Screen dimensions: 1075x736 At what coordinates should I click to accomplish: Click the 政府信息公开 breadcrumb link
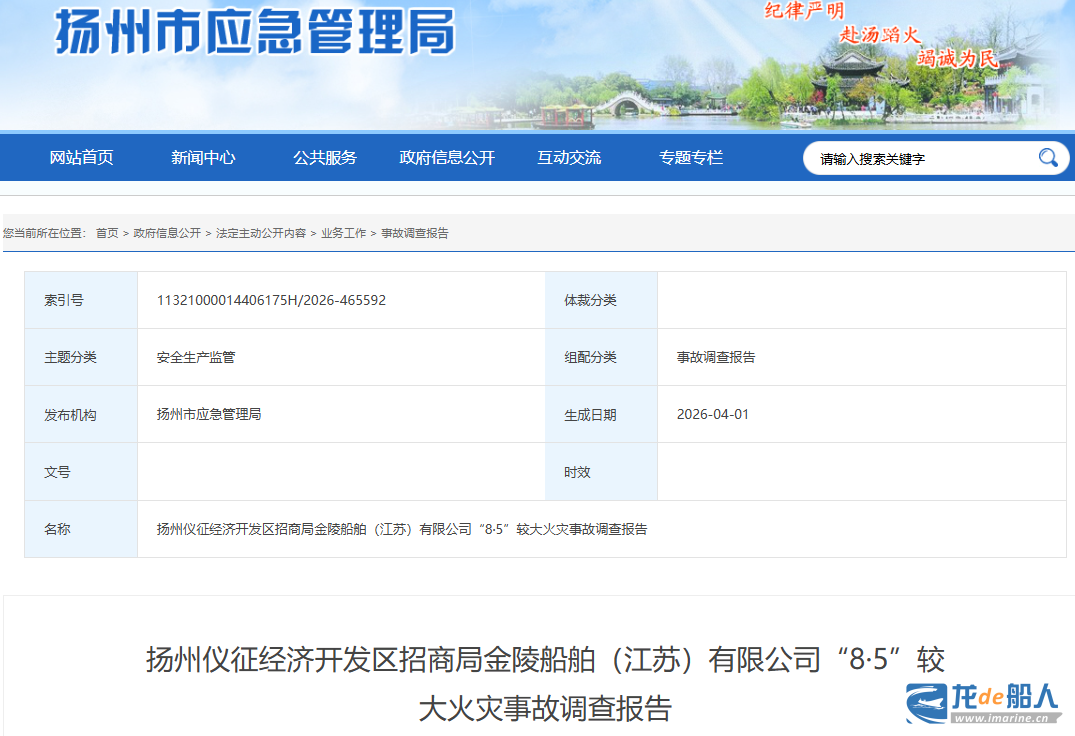point(167,233)
